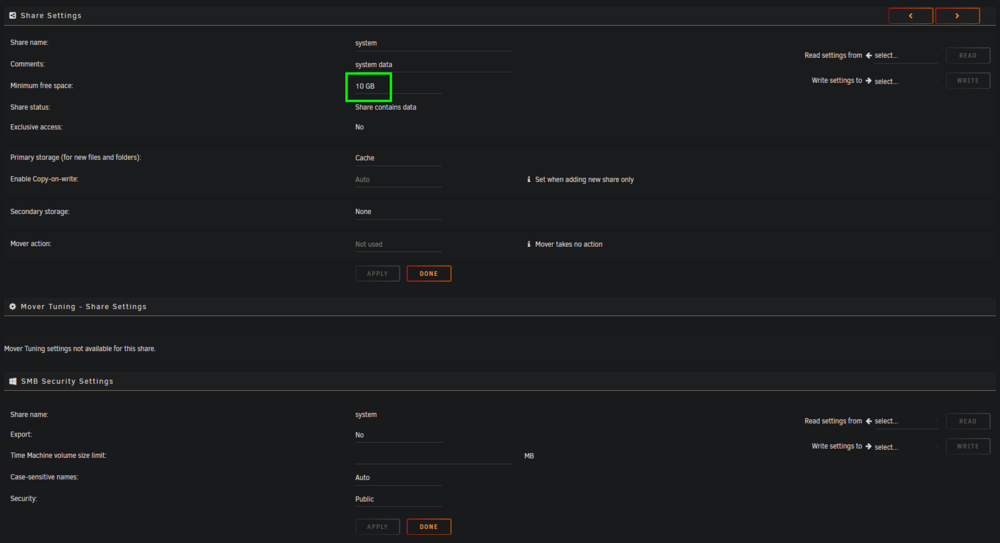The image size is (1000, 543).
Task: Click right arrow icon in SMB Write settings to
Action: coord(869,447)
